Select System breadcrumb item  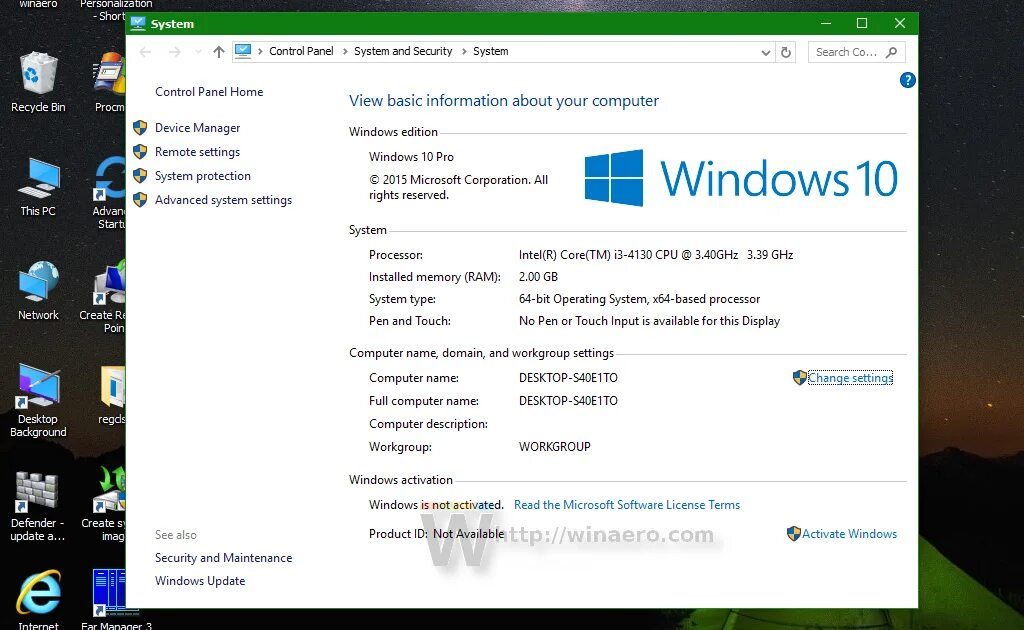[x=490, y=51]
